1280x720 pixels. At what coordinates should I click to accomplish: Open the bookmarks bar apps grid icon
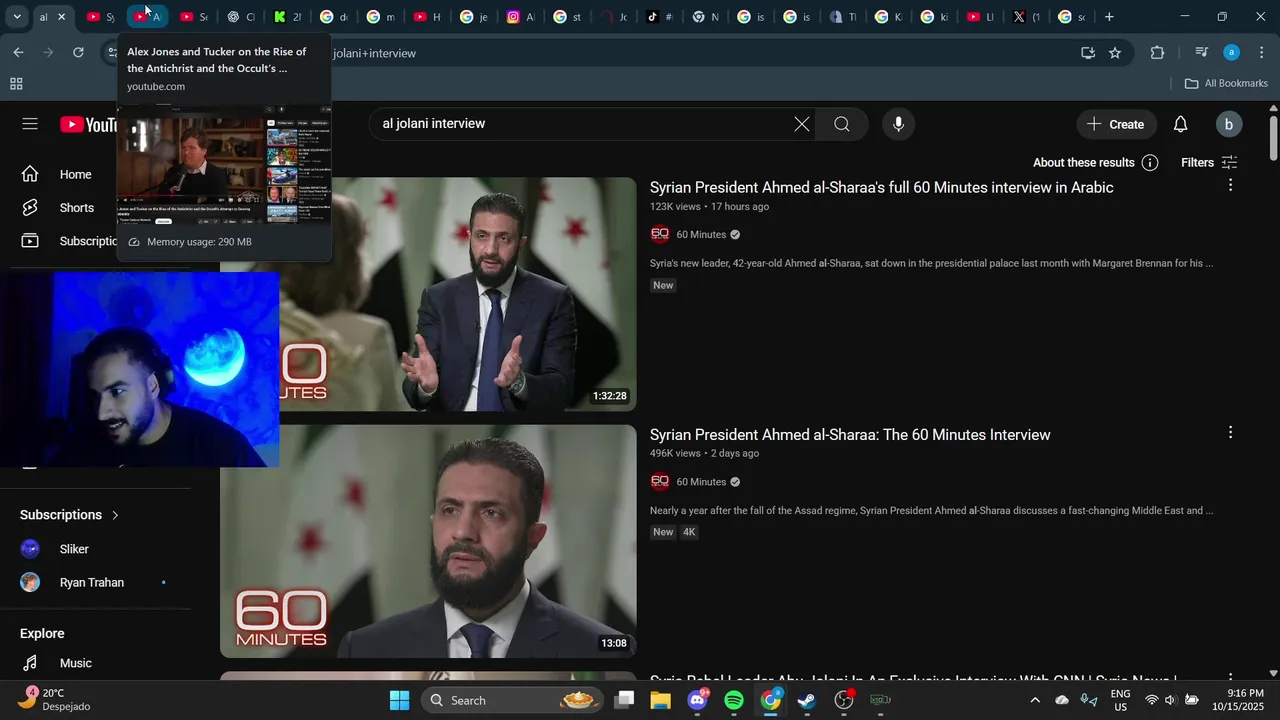(x=16, y=84)
